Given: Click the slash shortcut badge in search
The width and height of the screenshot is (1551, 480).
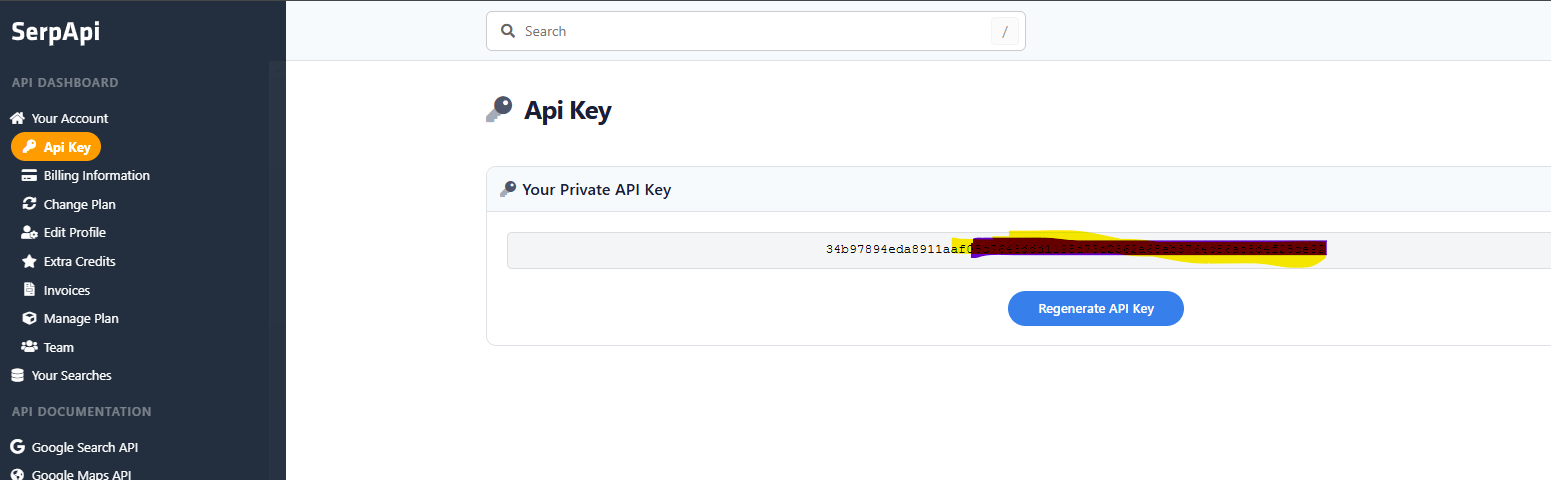Looking at the screenshot, I should pyautogui.click(x=1005, y=32).
